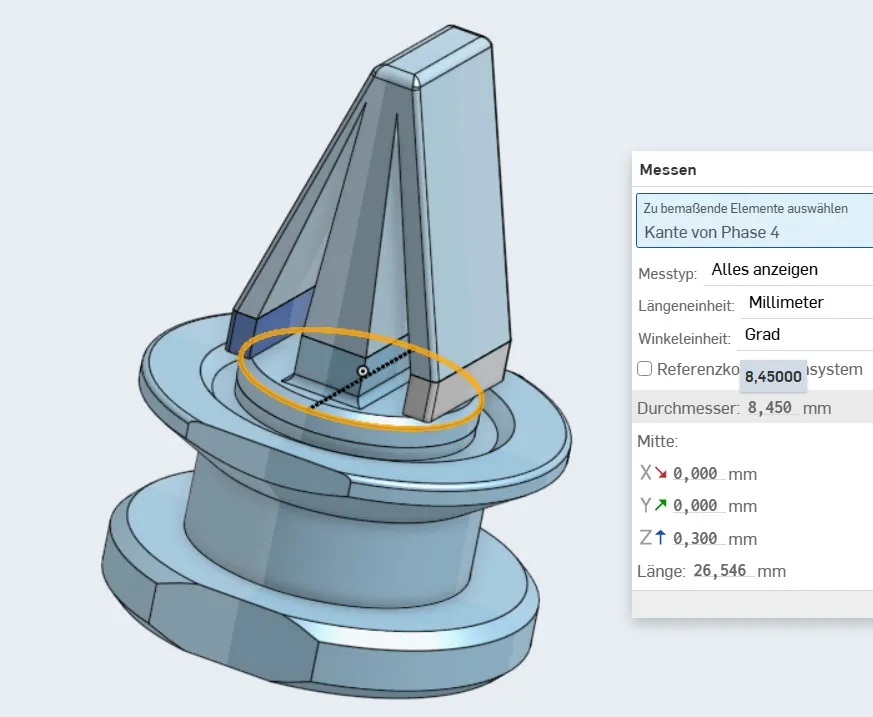This screenshot has height=717, width=873.
Task: Click the green Y axis arrow icon
Action: (x=660, y=505)
